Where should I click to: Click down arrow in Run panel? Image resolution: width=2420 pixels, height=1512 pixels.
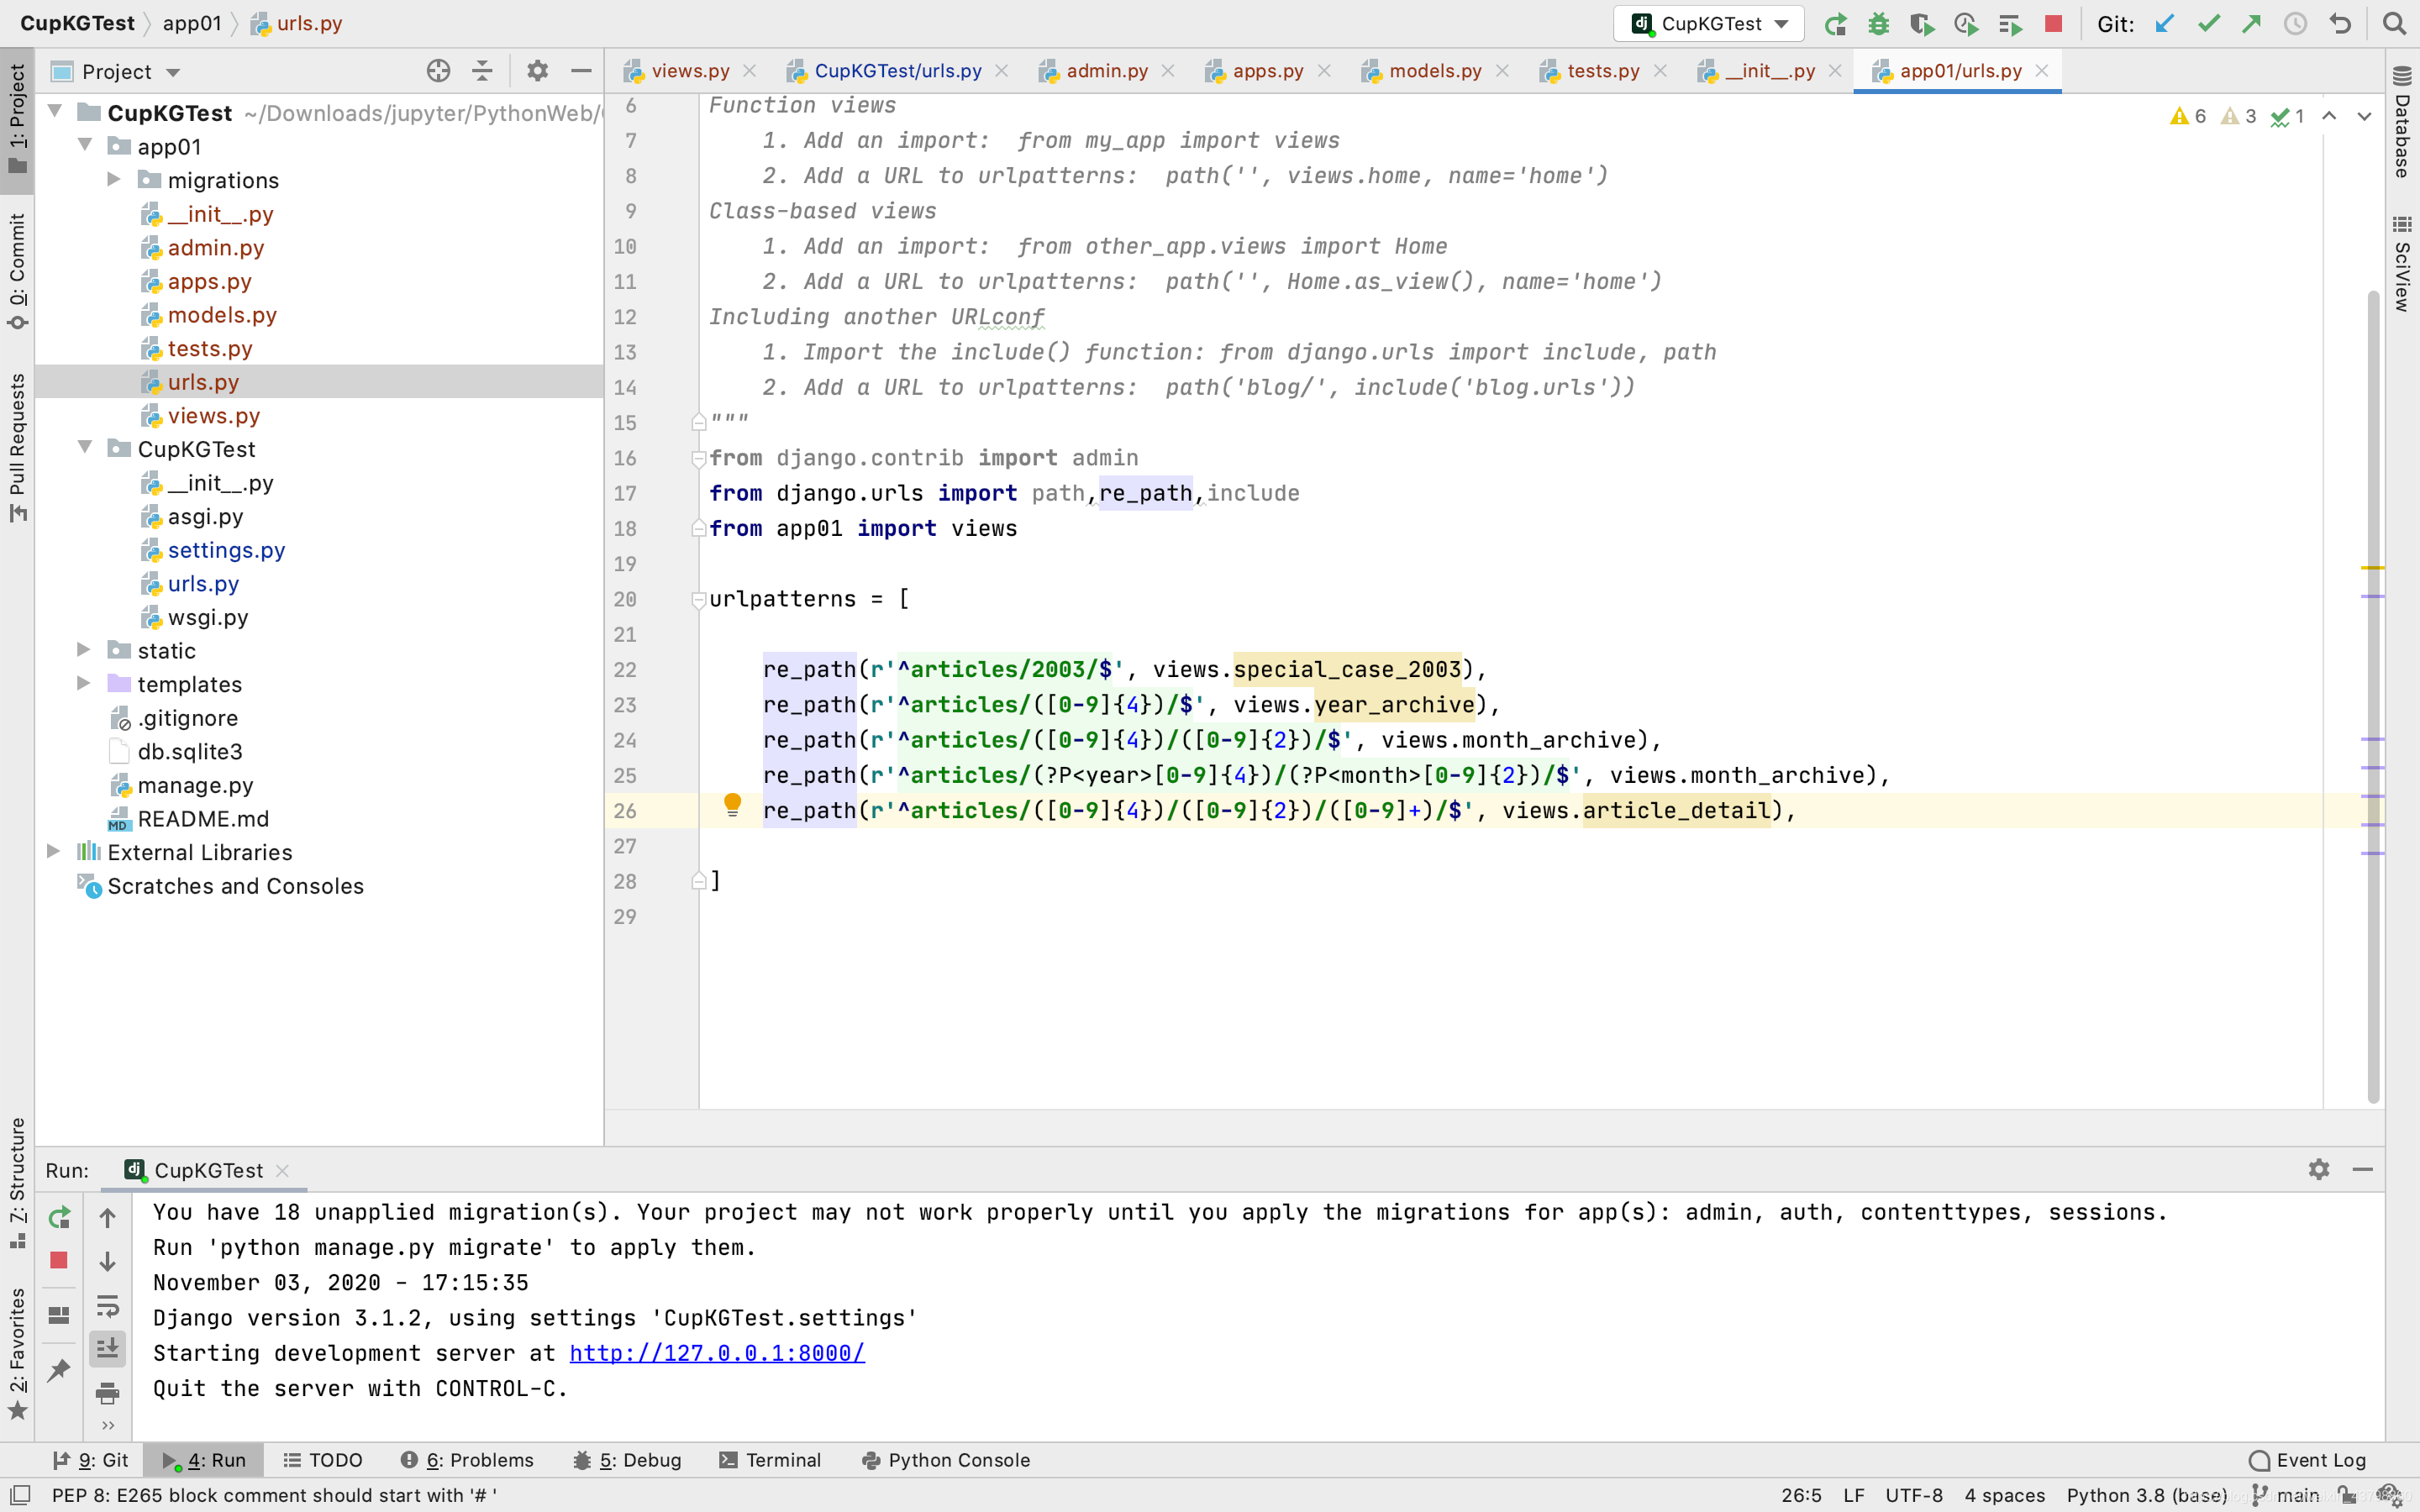pyautogui.click(x=107, y=1261)
